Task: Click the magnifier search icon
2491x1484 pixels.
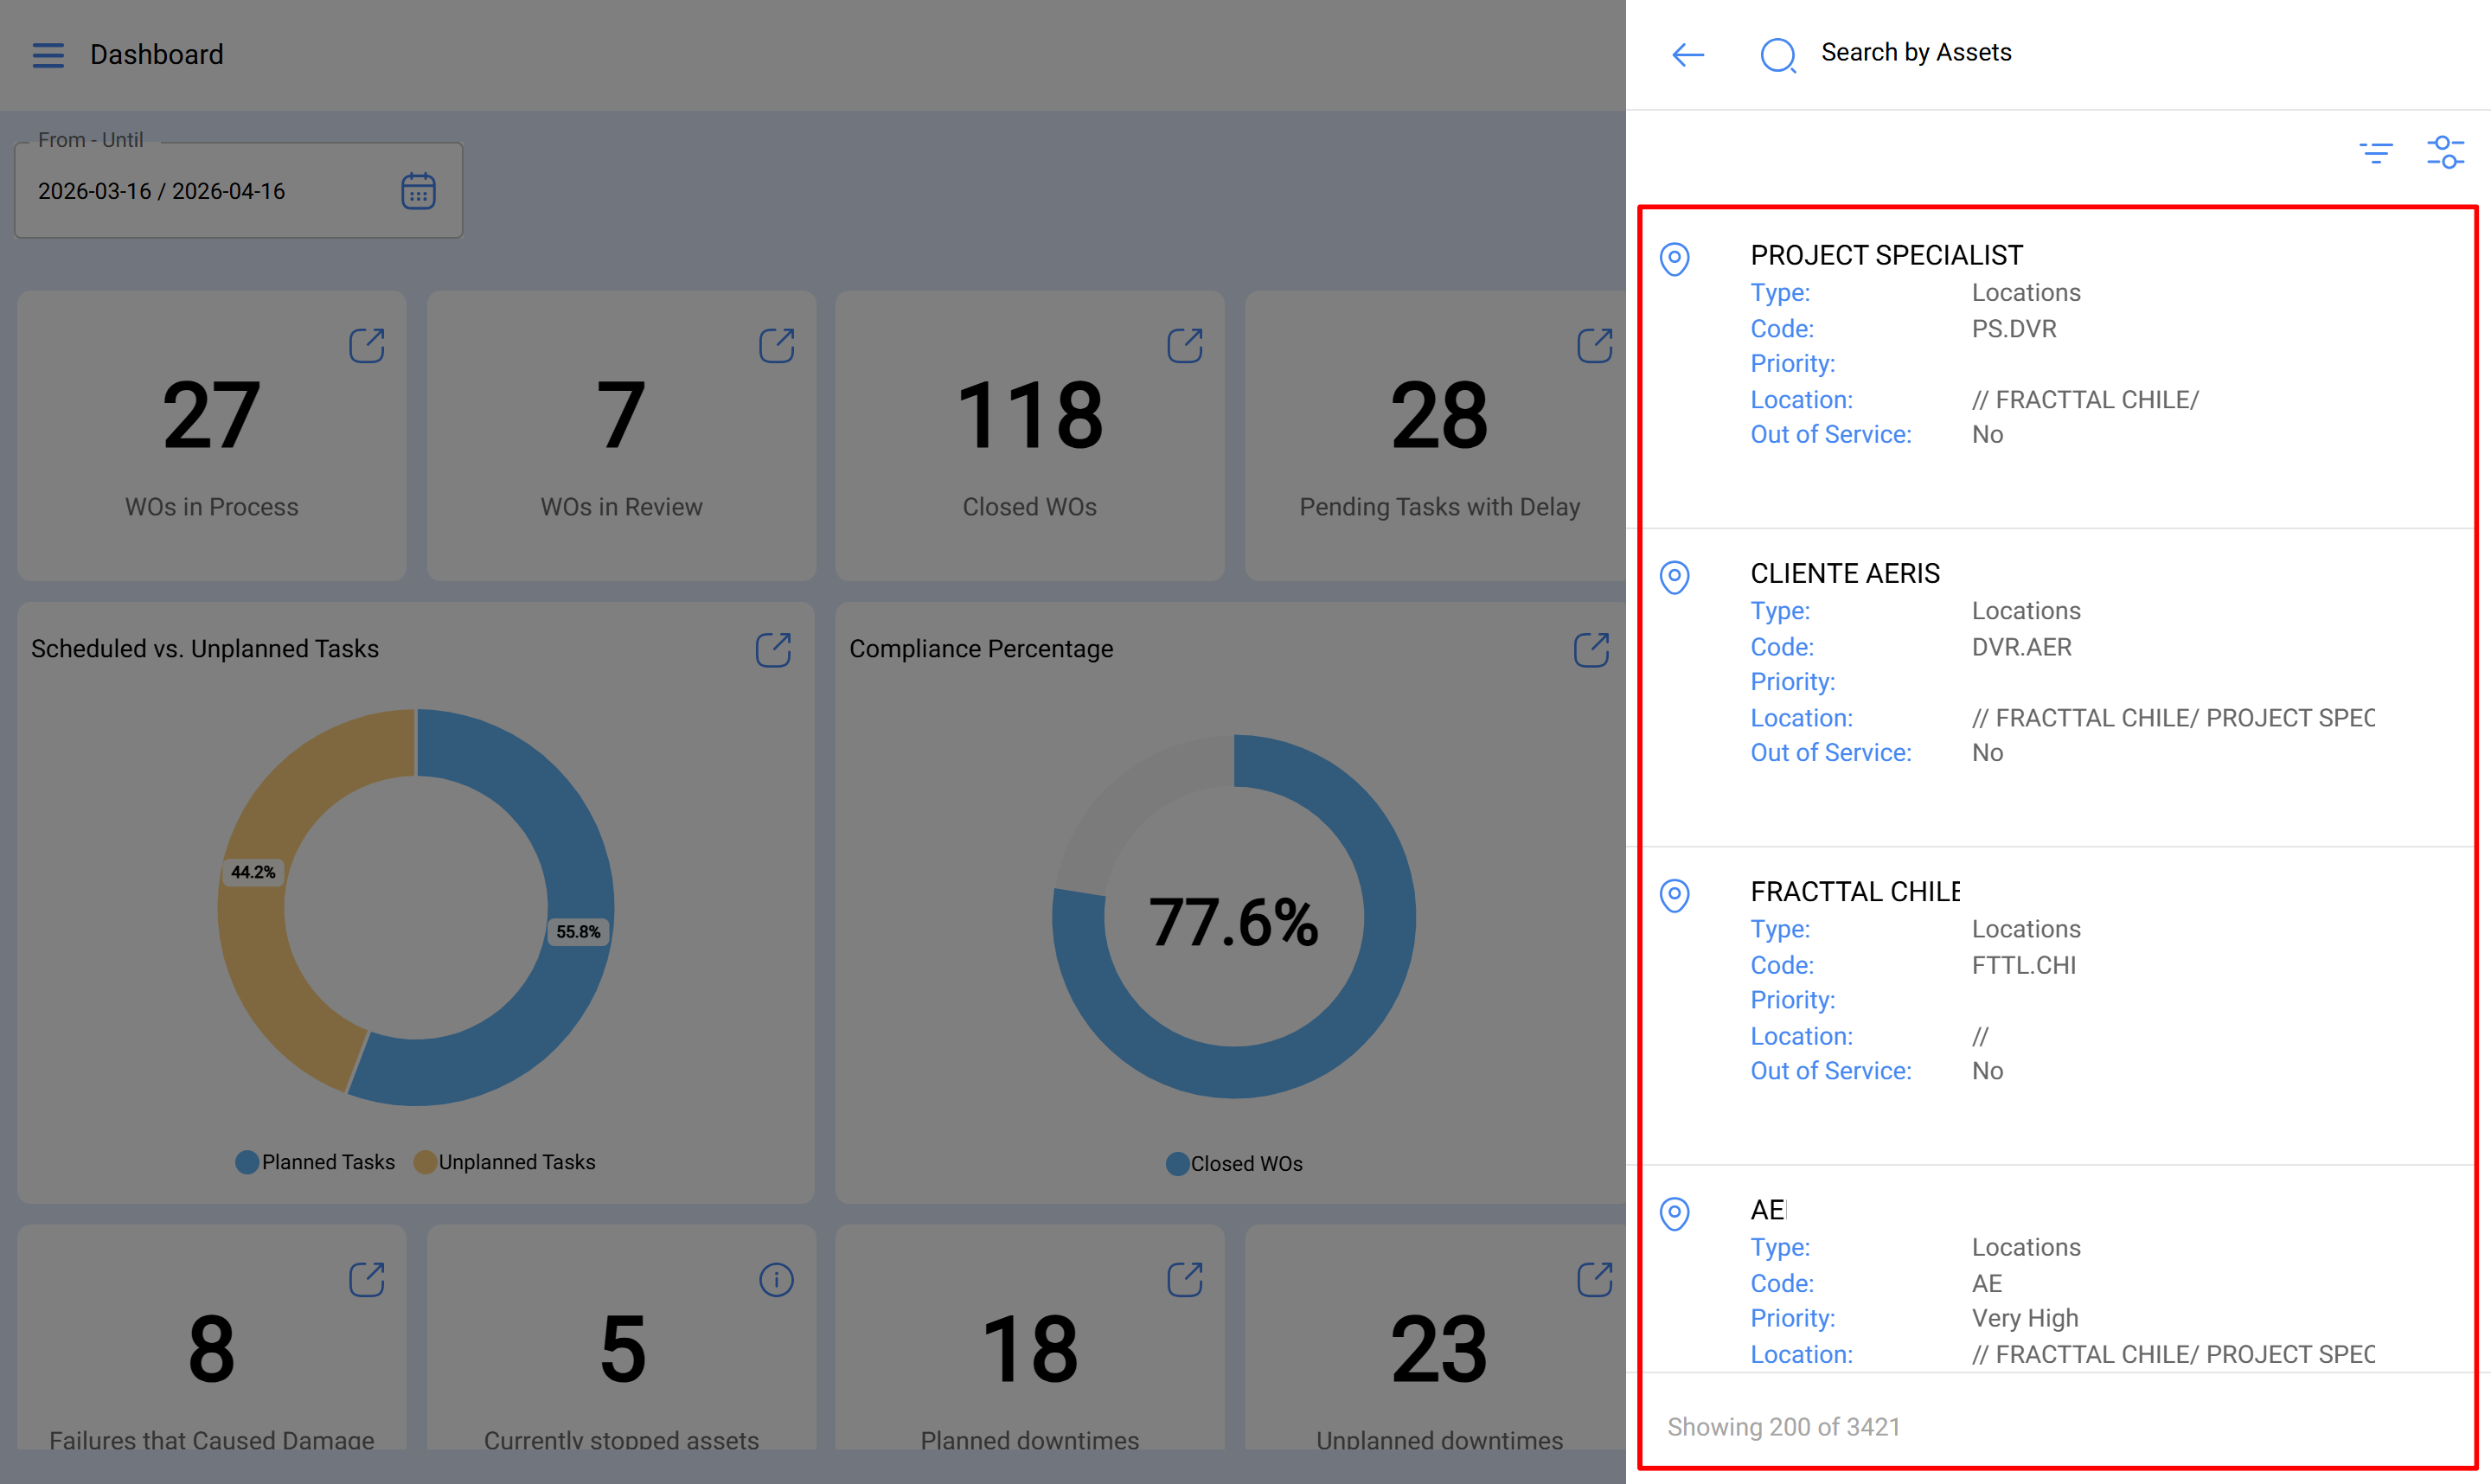Action: coord(1778,55)
